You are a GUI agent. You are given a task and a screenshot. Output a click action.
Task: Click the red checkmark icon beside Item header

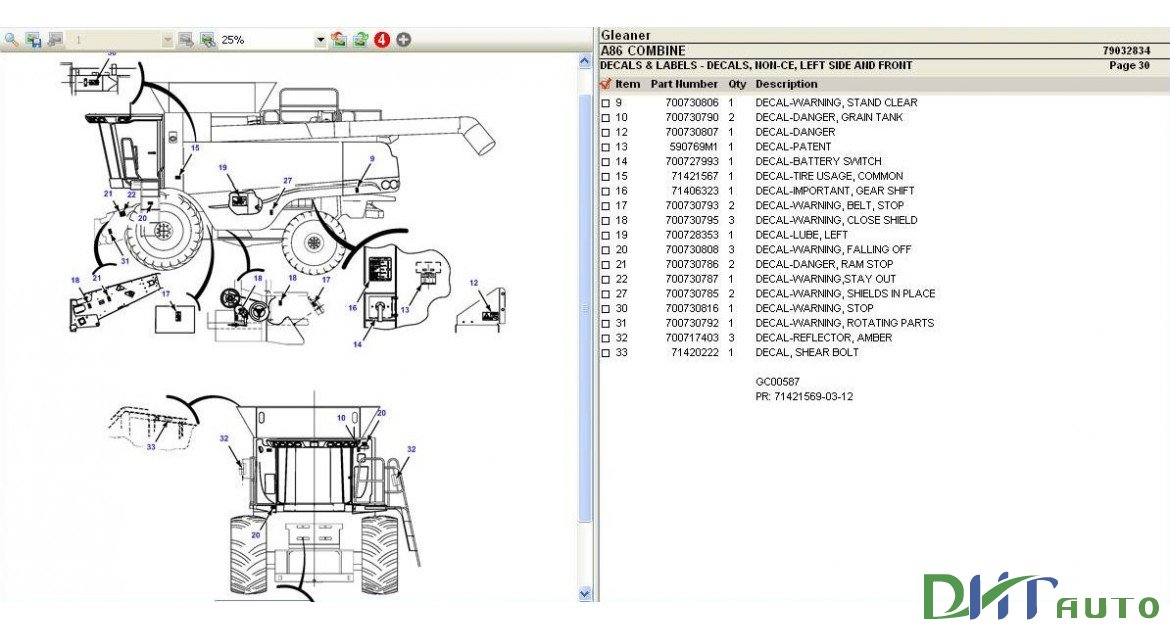[605, 84]
